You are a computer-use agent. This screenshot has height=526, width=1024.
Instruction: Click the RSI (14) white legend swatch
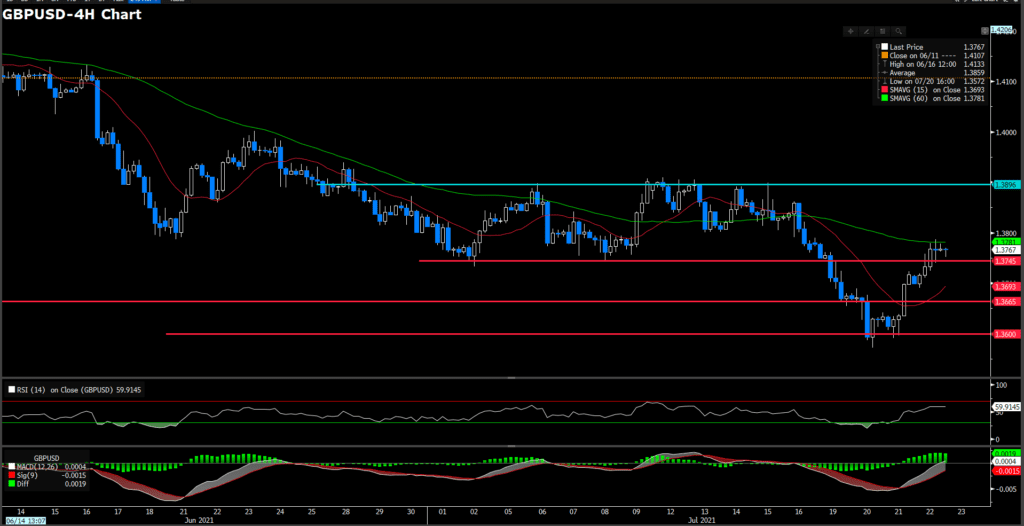click(x=12, y=389)
